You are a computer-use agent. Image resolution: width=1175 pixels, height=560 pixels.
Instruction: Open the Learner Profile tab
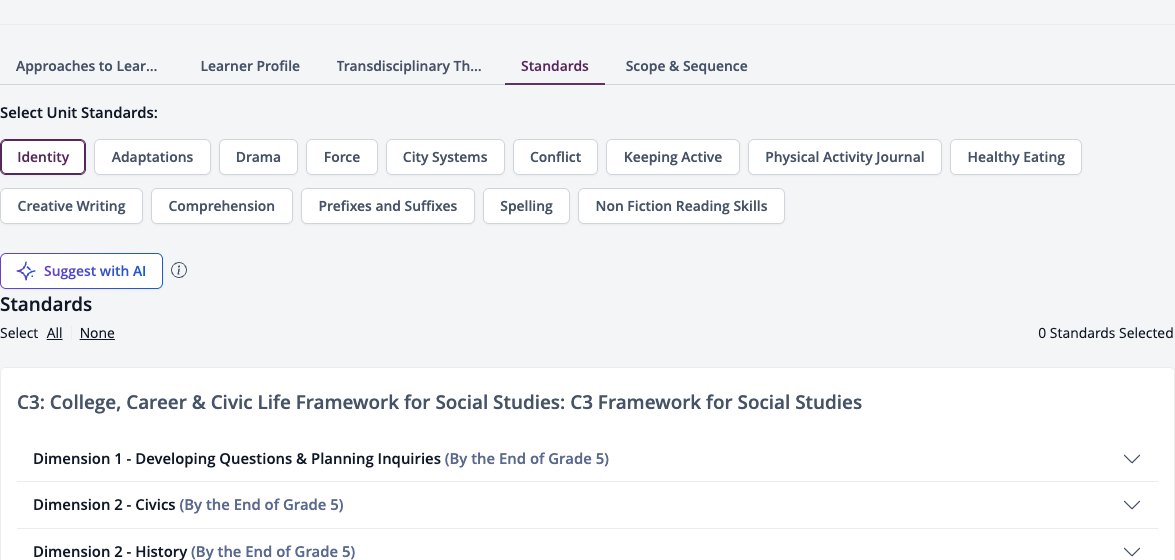[x=250, y=66]
